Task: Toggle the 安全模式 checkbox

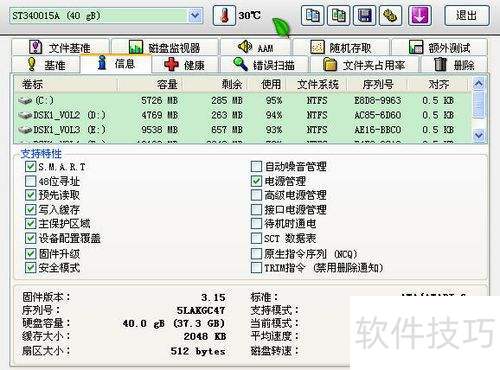Action: 30,267
